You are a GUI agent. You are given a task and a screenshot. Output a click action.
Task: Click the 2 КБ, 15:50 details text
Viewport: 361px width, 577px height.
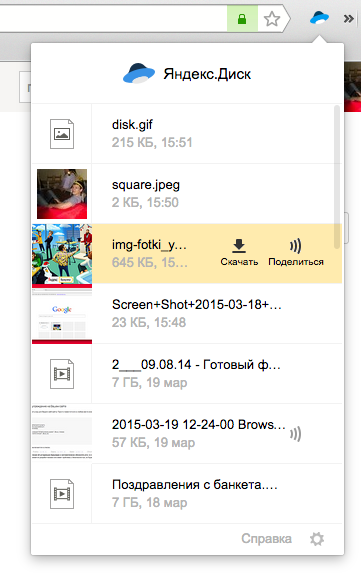(145, 202)
